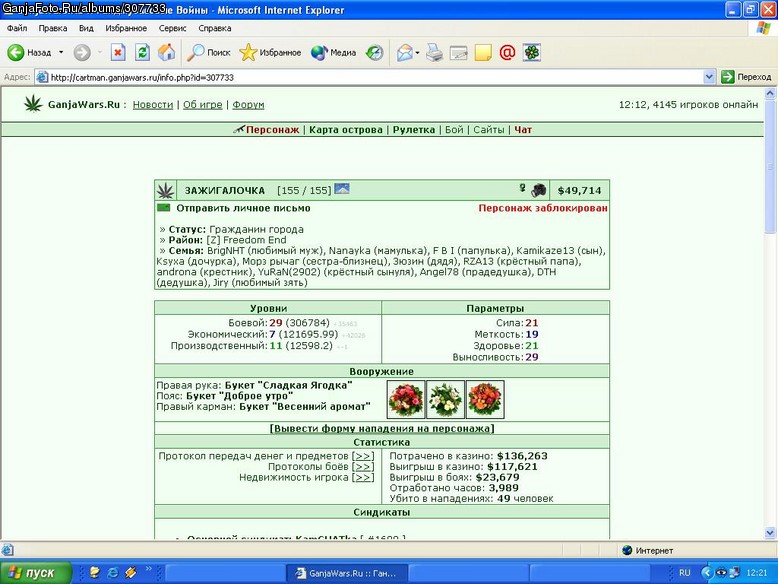
Task: Open Search (Поиск) magnifier button
Action: click(208, 52)
